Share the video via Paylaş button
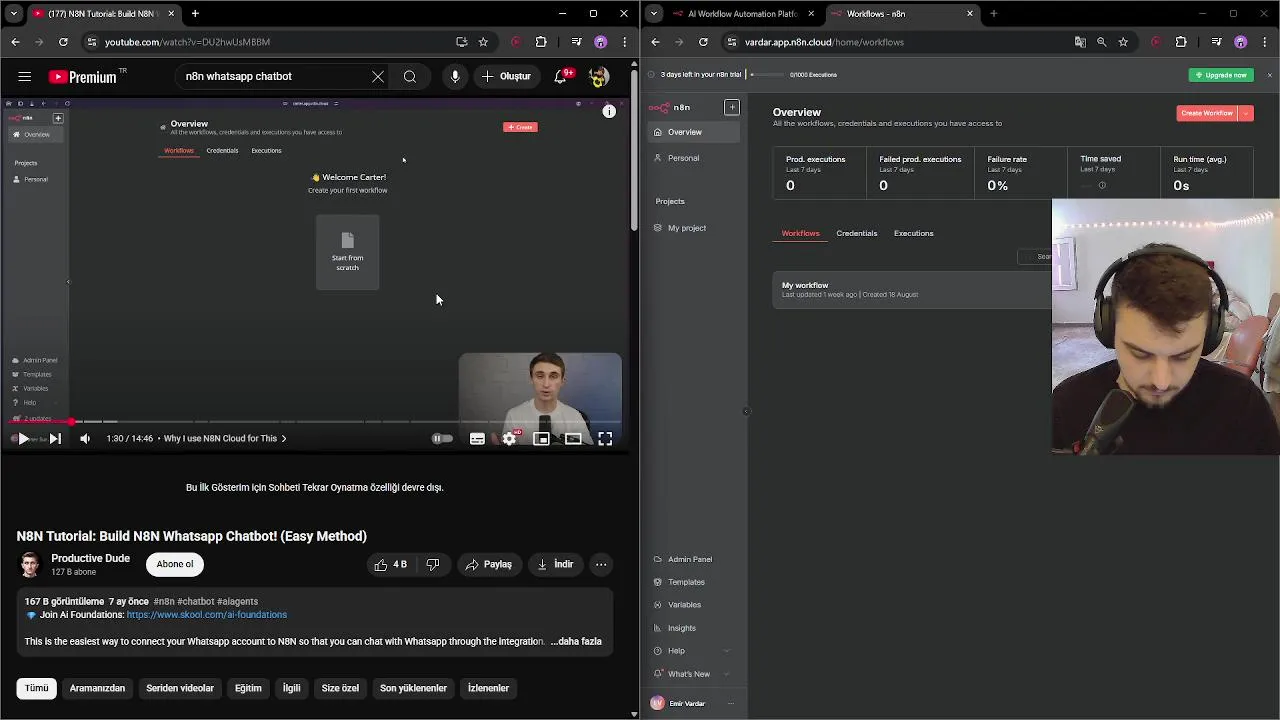 [x=489, y=564]
